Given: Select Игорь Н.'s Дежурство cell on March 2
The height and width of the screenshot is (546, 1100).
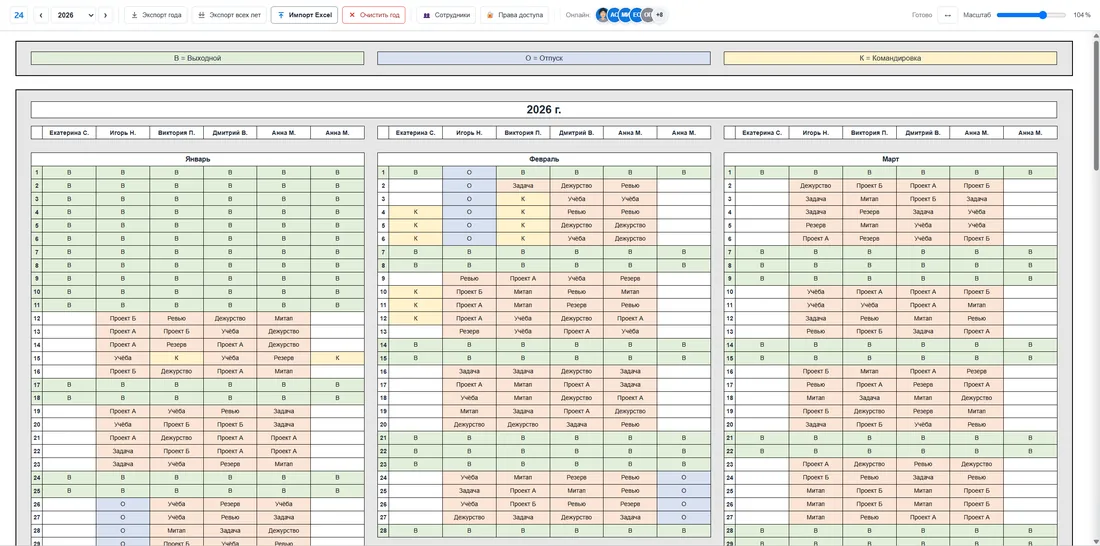Looking at the screenshot, I should pos(816,186).
